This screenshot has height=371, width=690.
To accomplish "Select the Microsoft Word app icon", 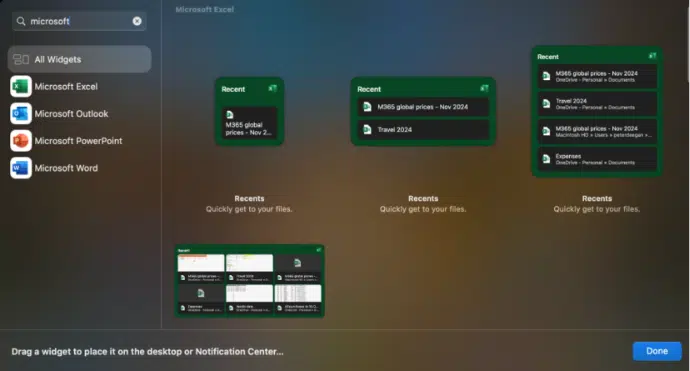I will pyautogui.click(x=21, y=168).
